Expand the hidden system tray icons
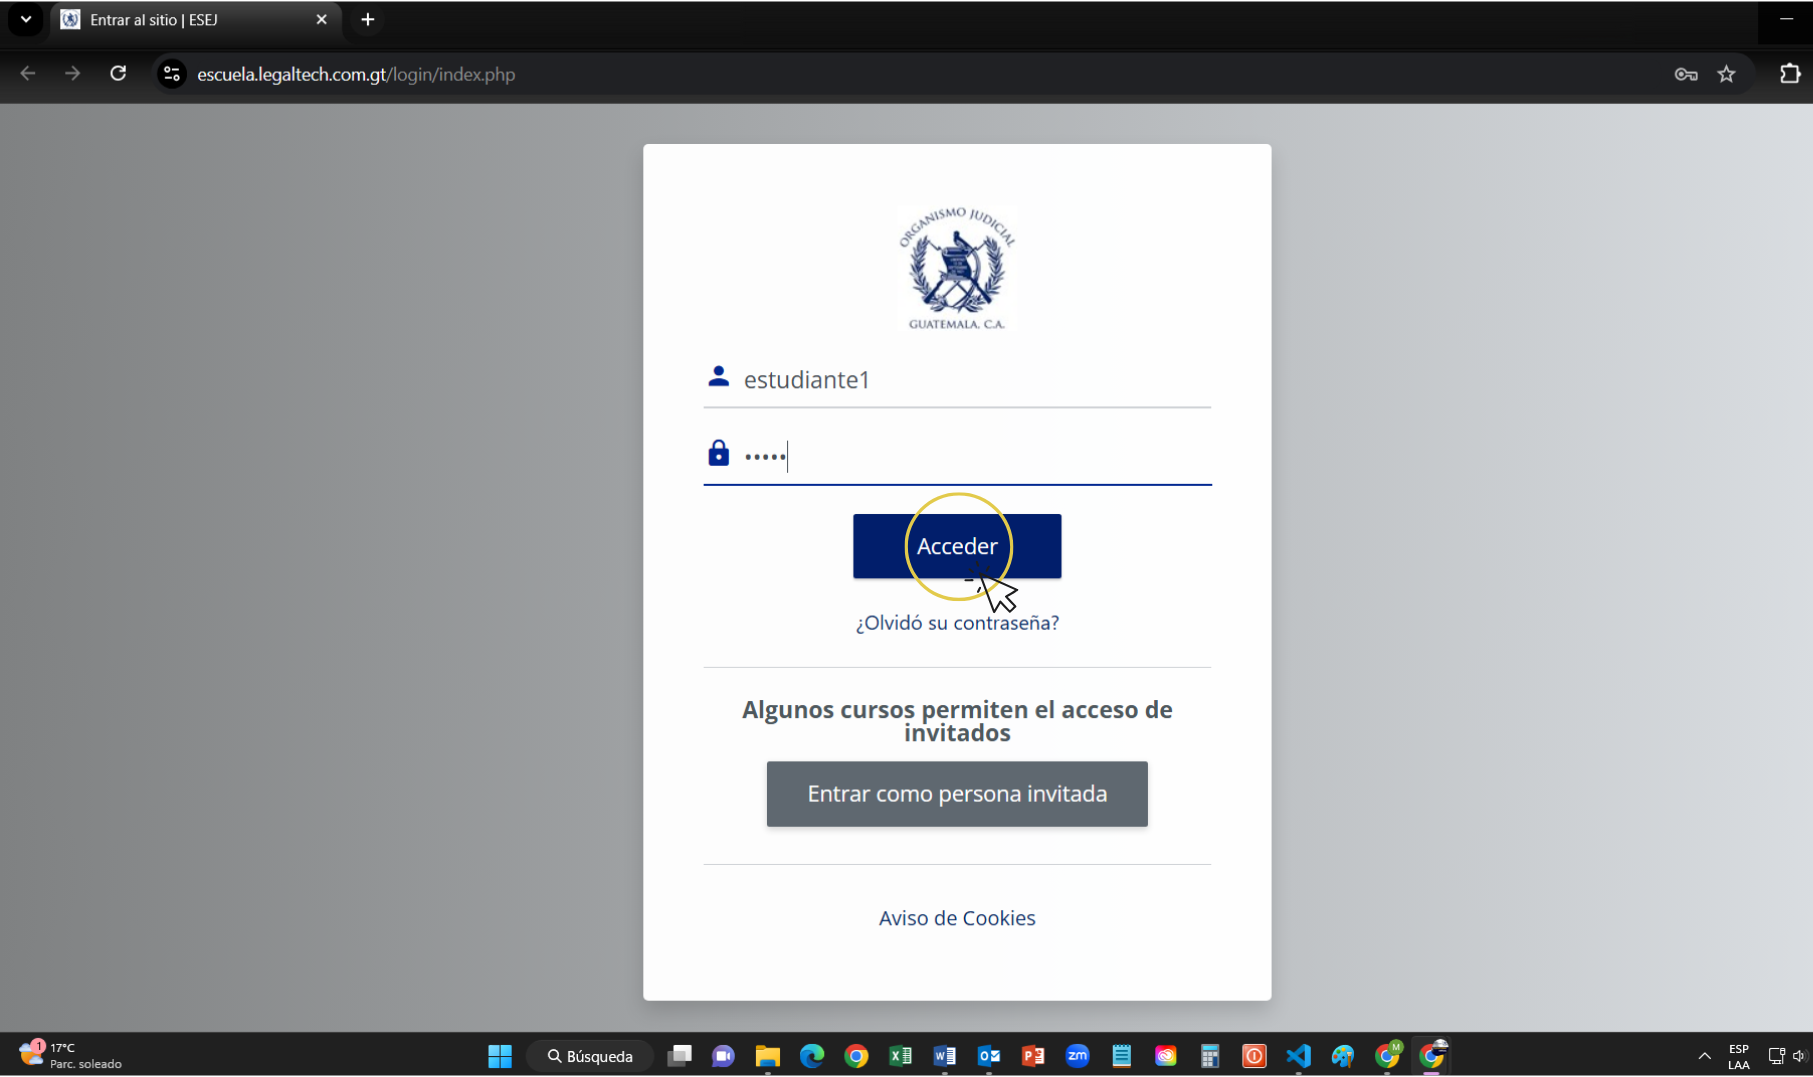 pos(1705,1056)
